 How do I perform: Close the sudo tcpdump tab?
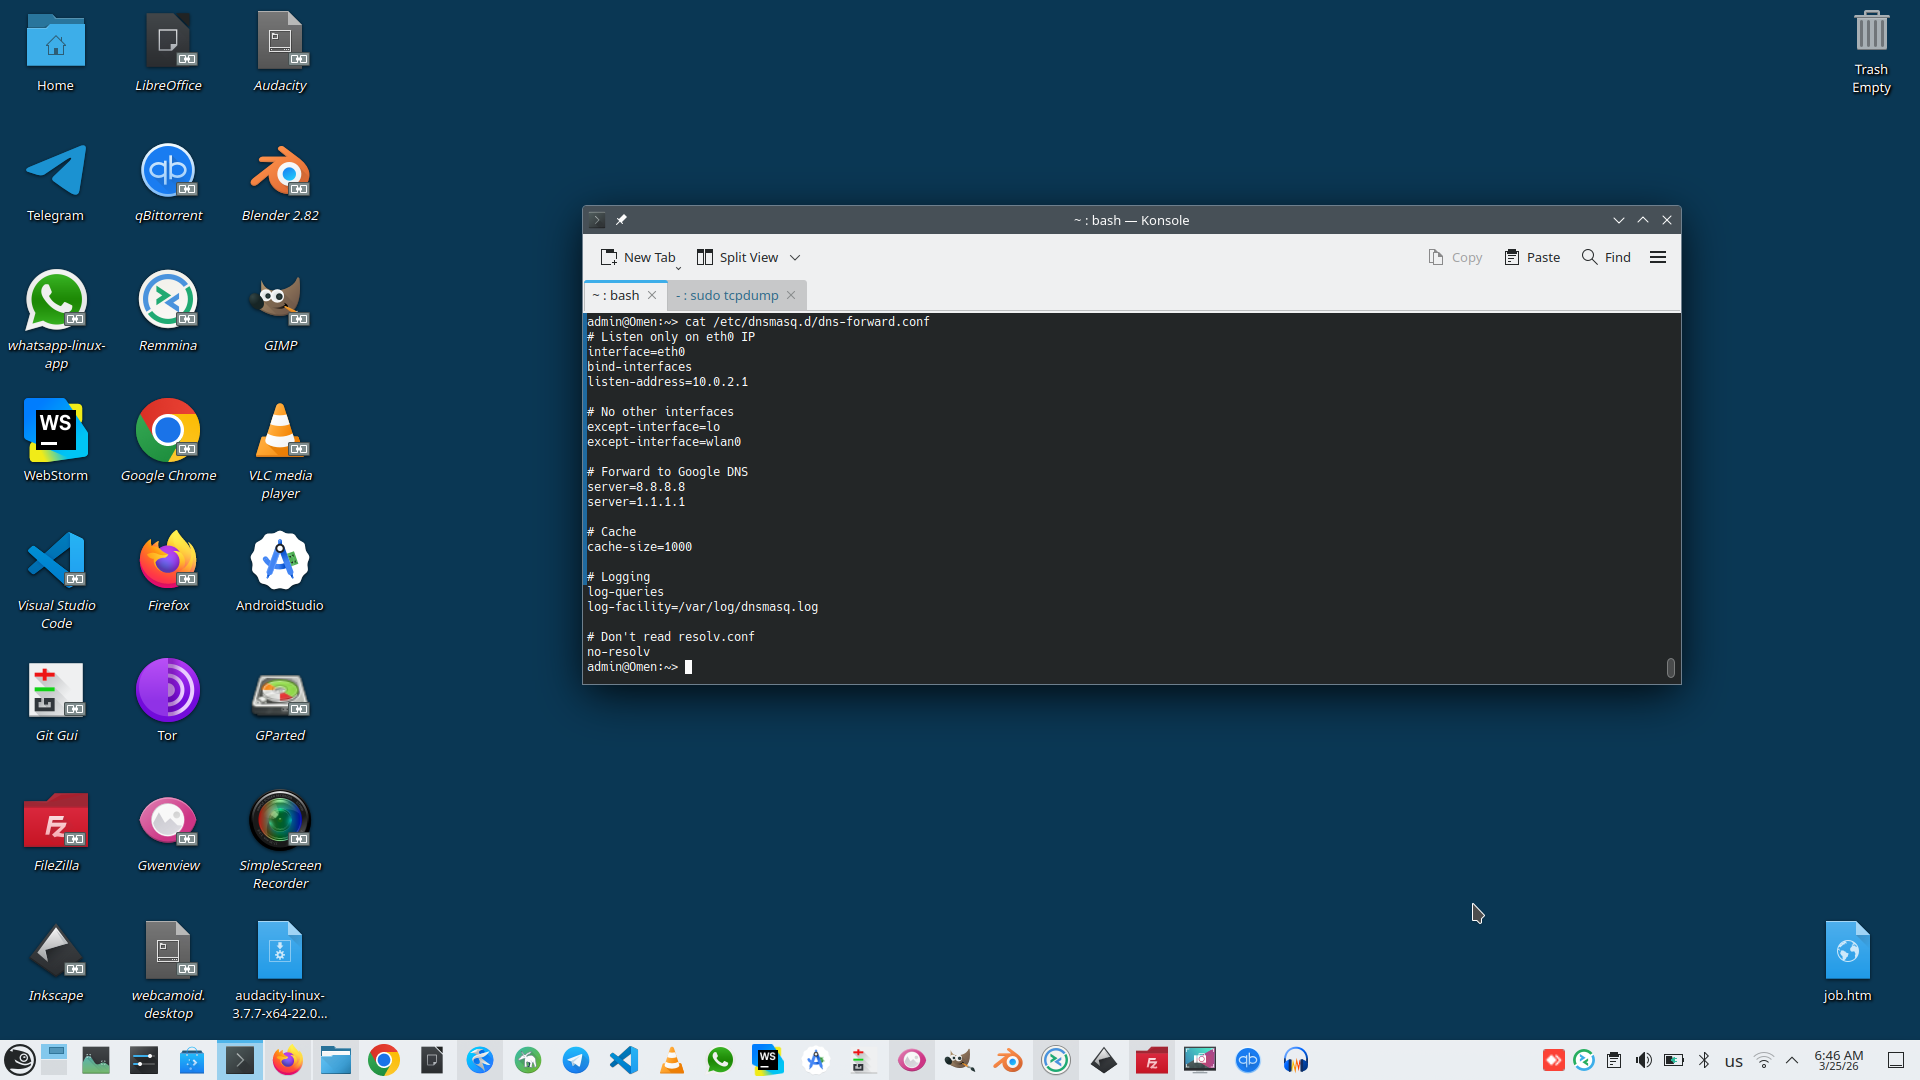(791, 295)
